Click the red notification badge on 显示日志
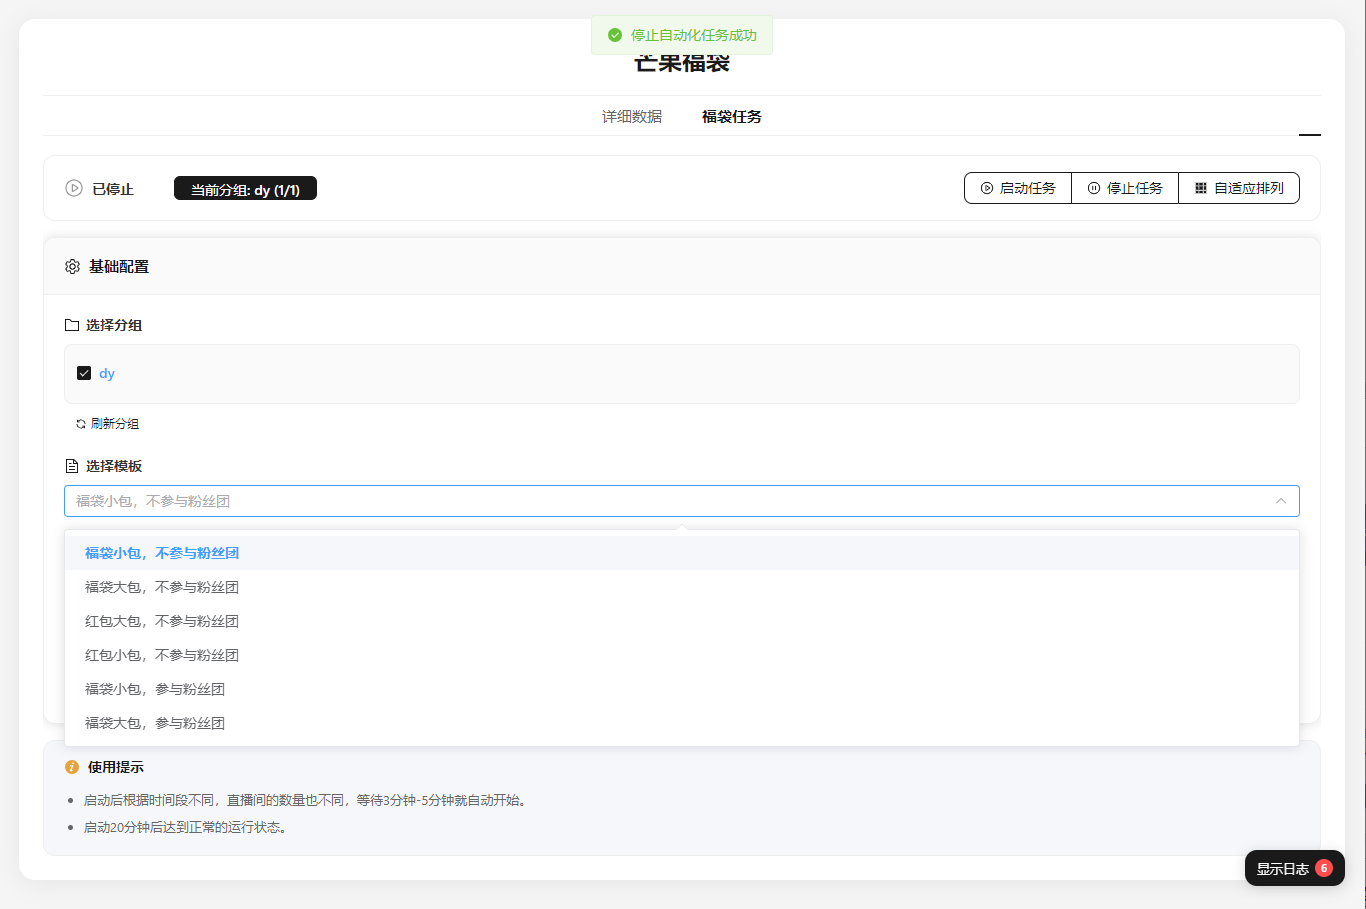This screenshot has height=909, width=1366. (1324, 868)
